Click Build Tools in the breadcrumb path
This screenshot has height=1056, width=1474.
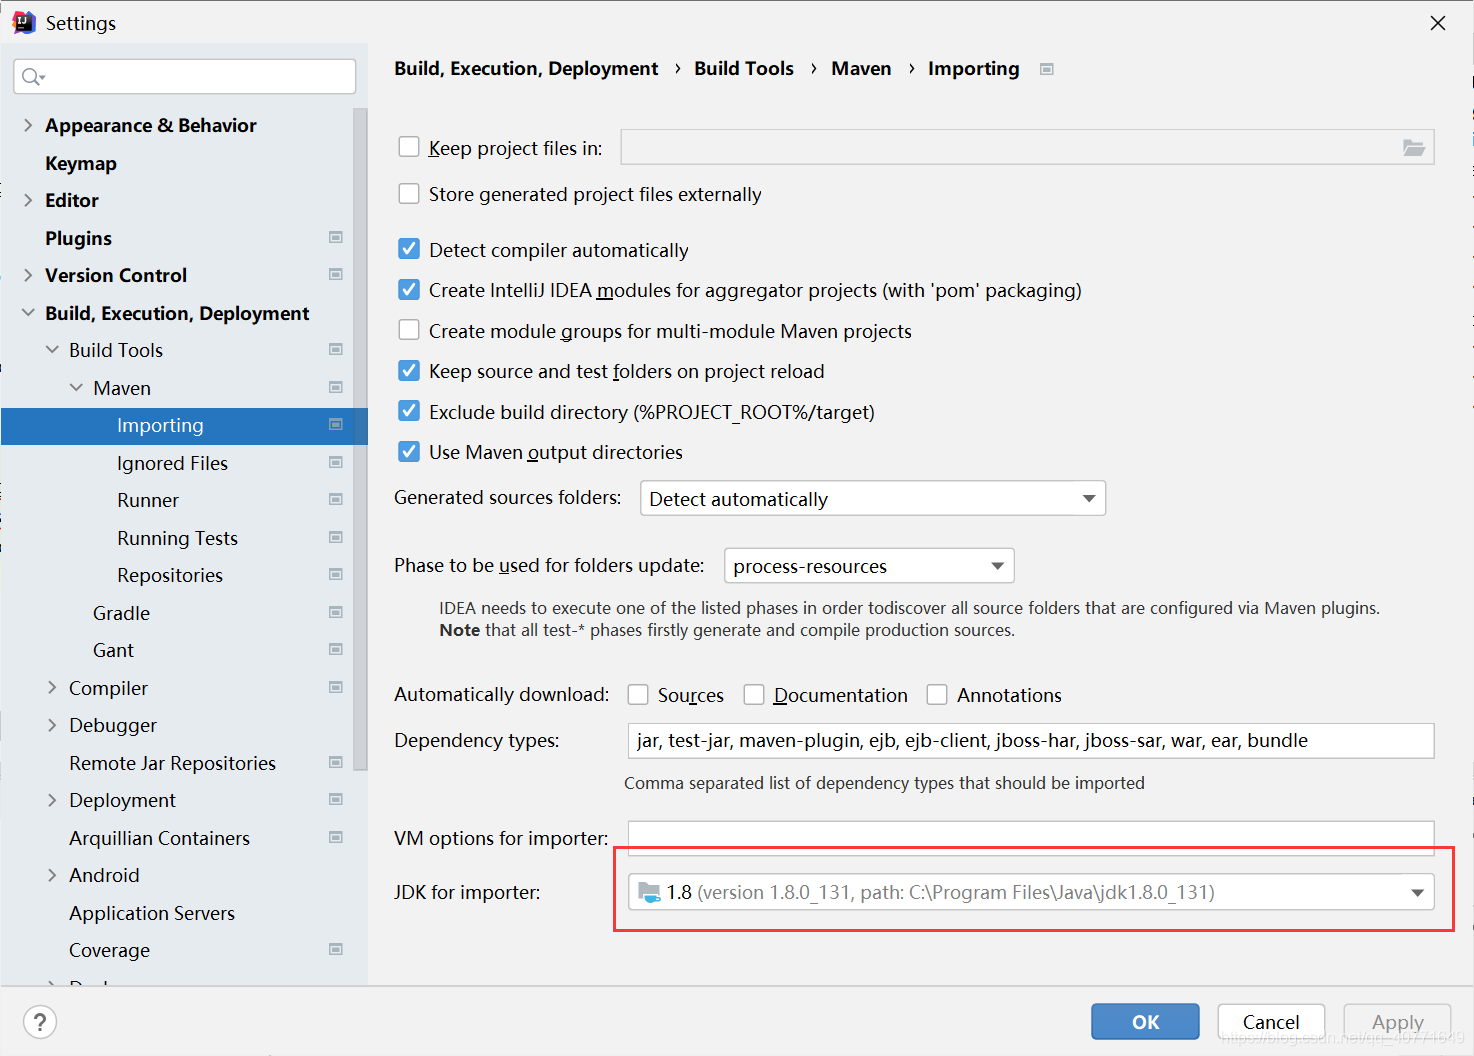(743, 68)
